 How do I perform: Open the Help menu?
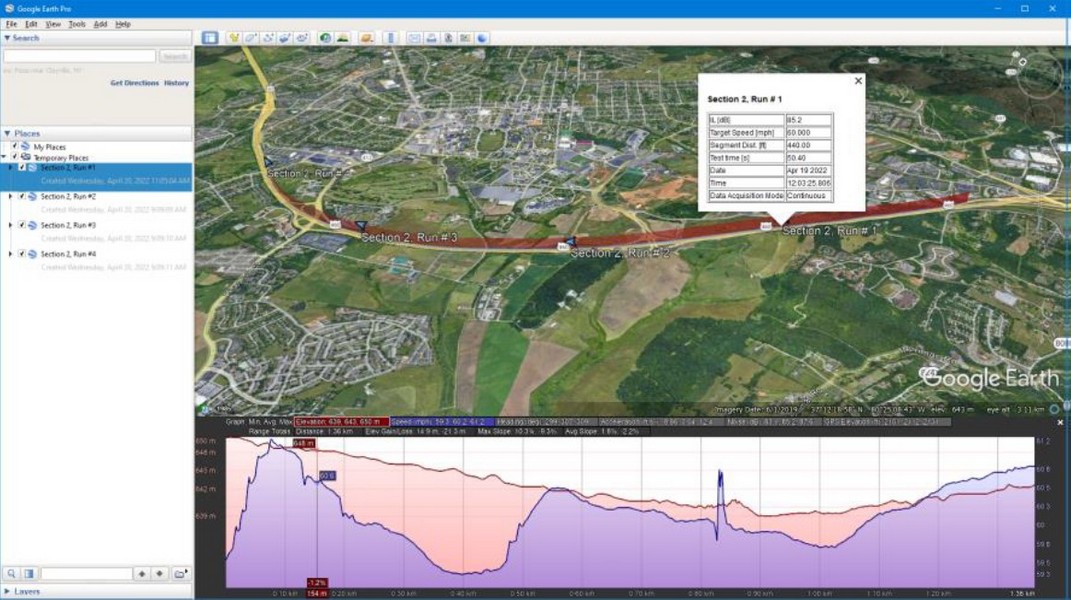(x=123, y=24)
